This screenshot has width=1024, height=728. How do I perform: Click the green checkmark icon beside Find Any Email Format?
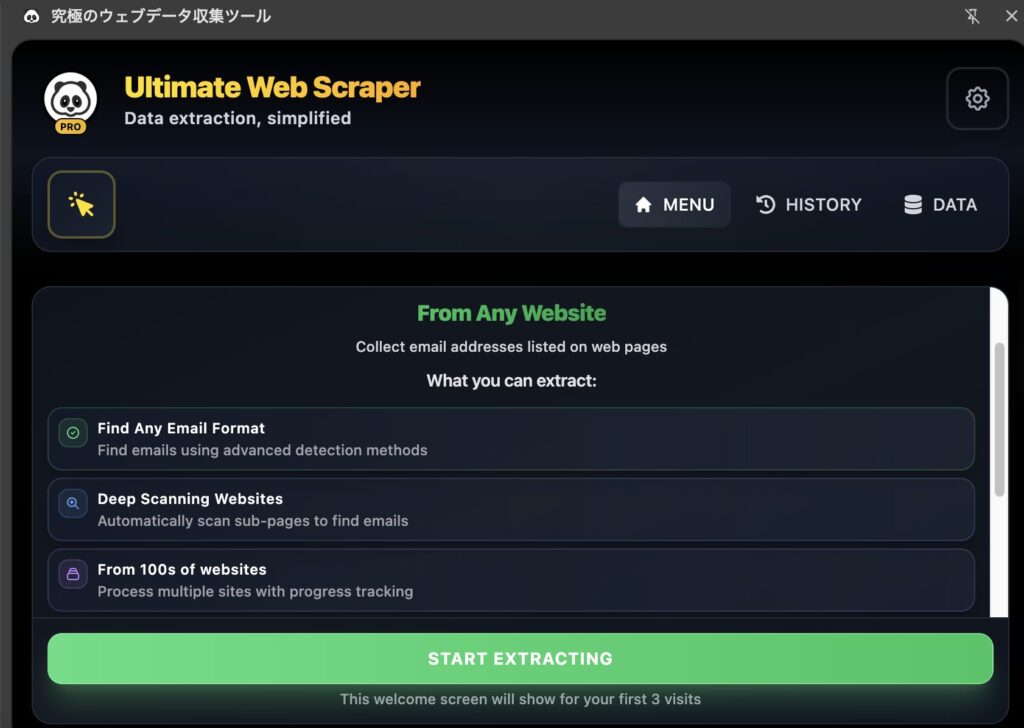click(x=72, y=433)
